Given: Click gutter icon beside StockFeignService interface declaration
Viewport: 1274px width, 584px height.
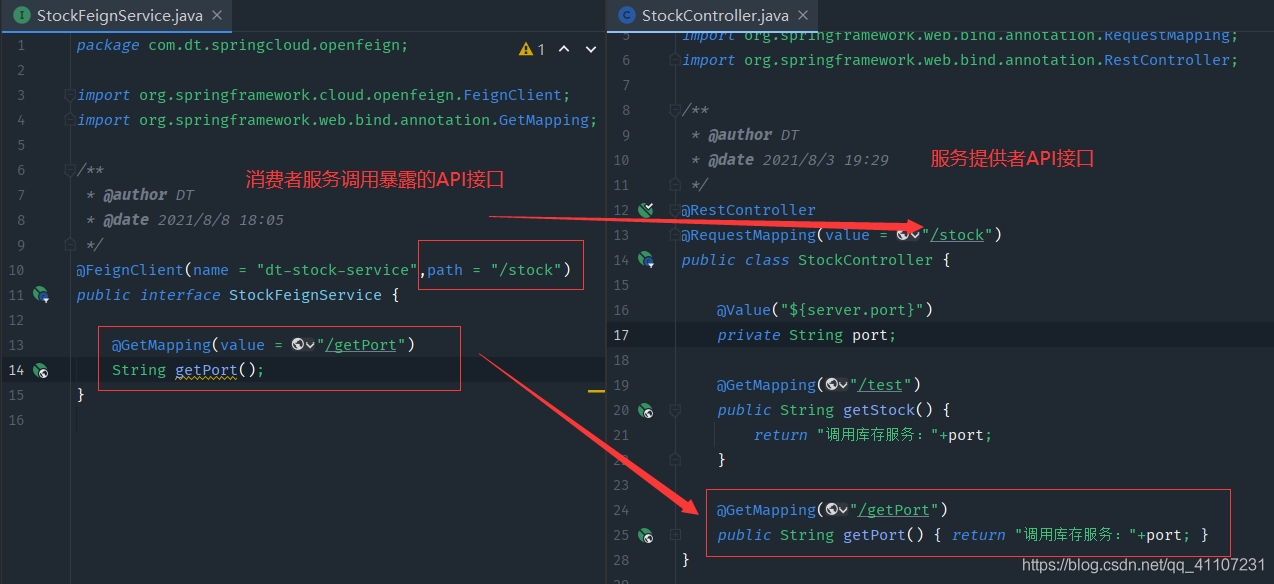Looking at the screenshot, I should coord(41,295).
